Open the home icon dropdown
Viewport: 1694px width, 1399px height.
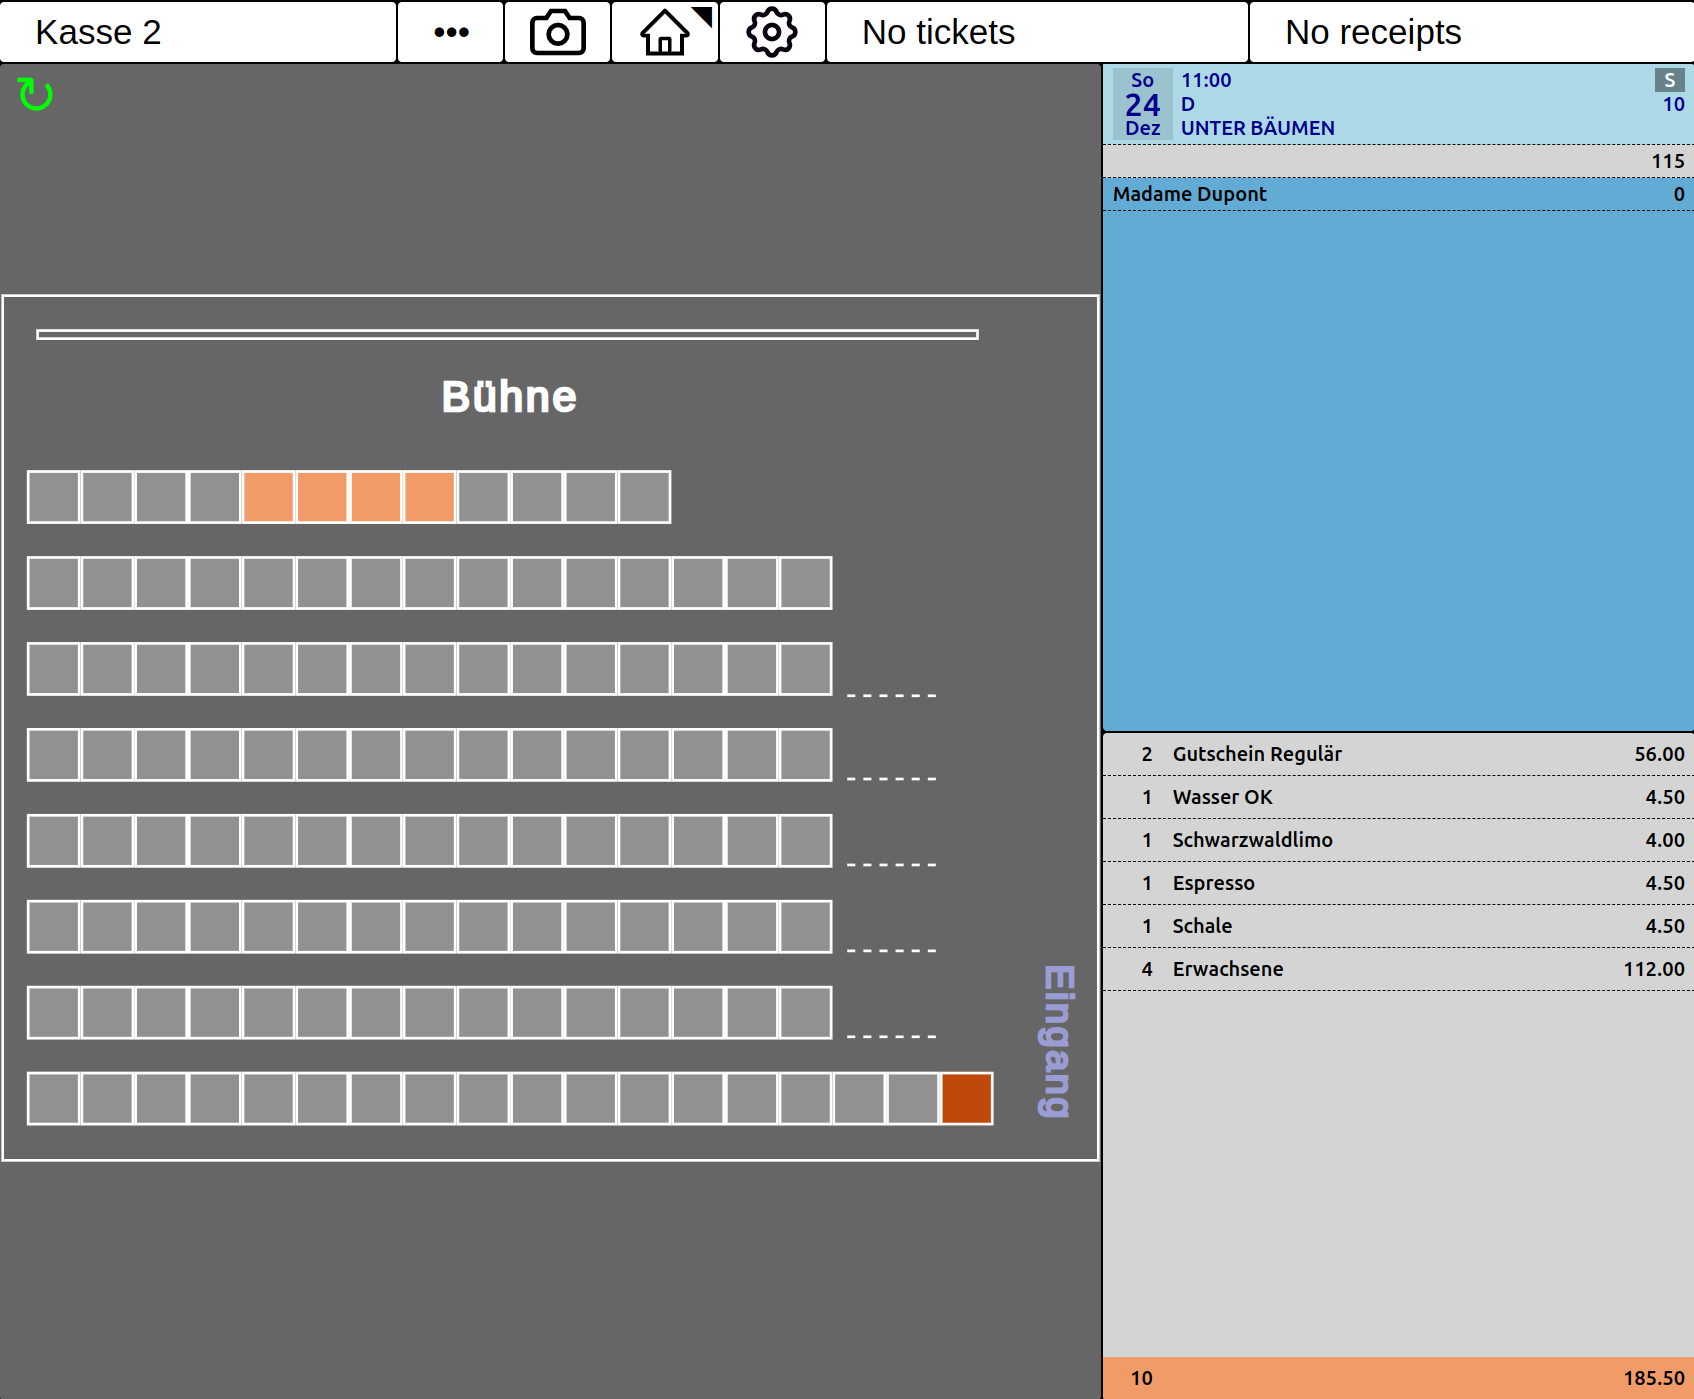coord(666,32)
